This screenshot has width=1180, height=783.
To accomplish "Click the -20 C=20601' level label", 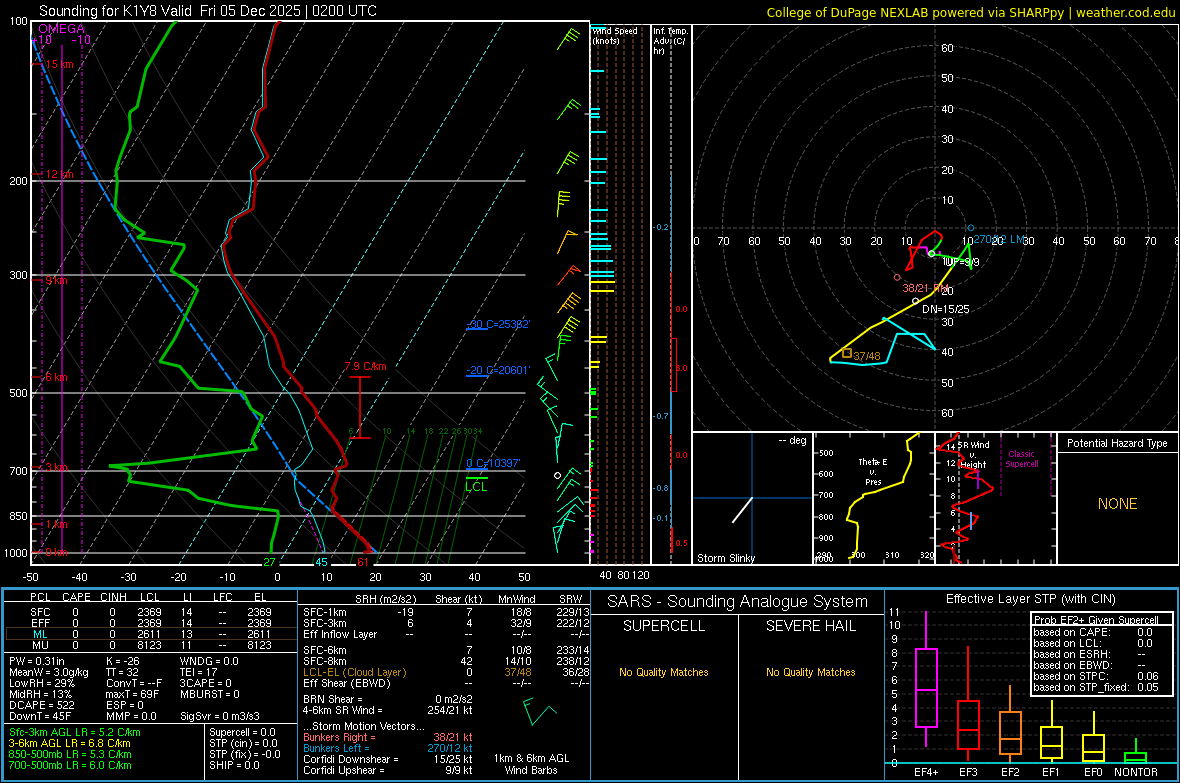I will point(498,370).
